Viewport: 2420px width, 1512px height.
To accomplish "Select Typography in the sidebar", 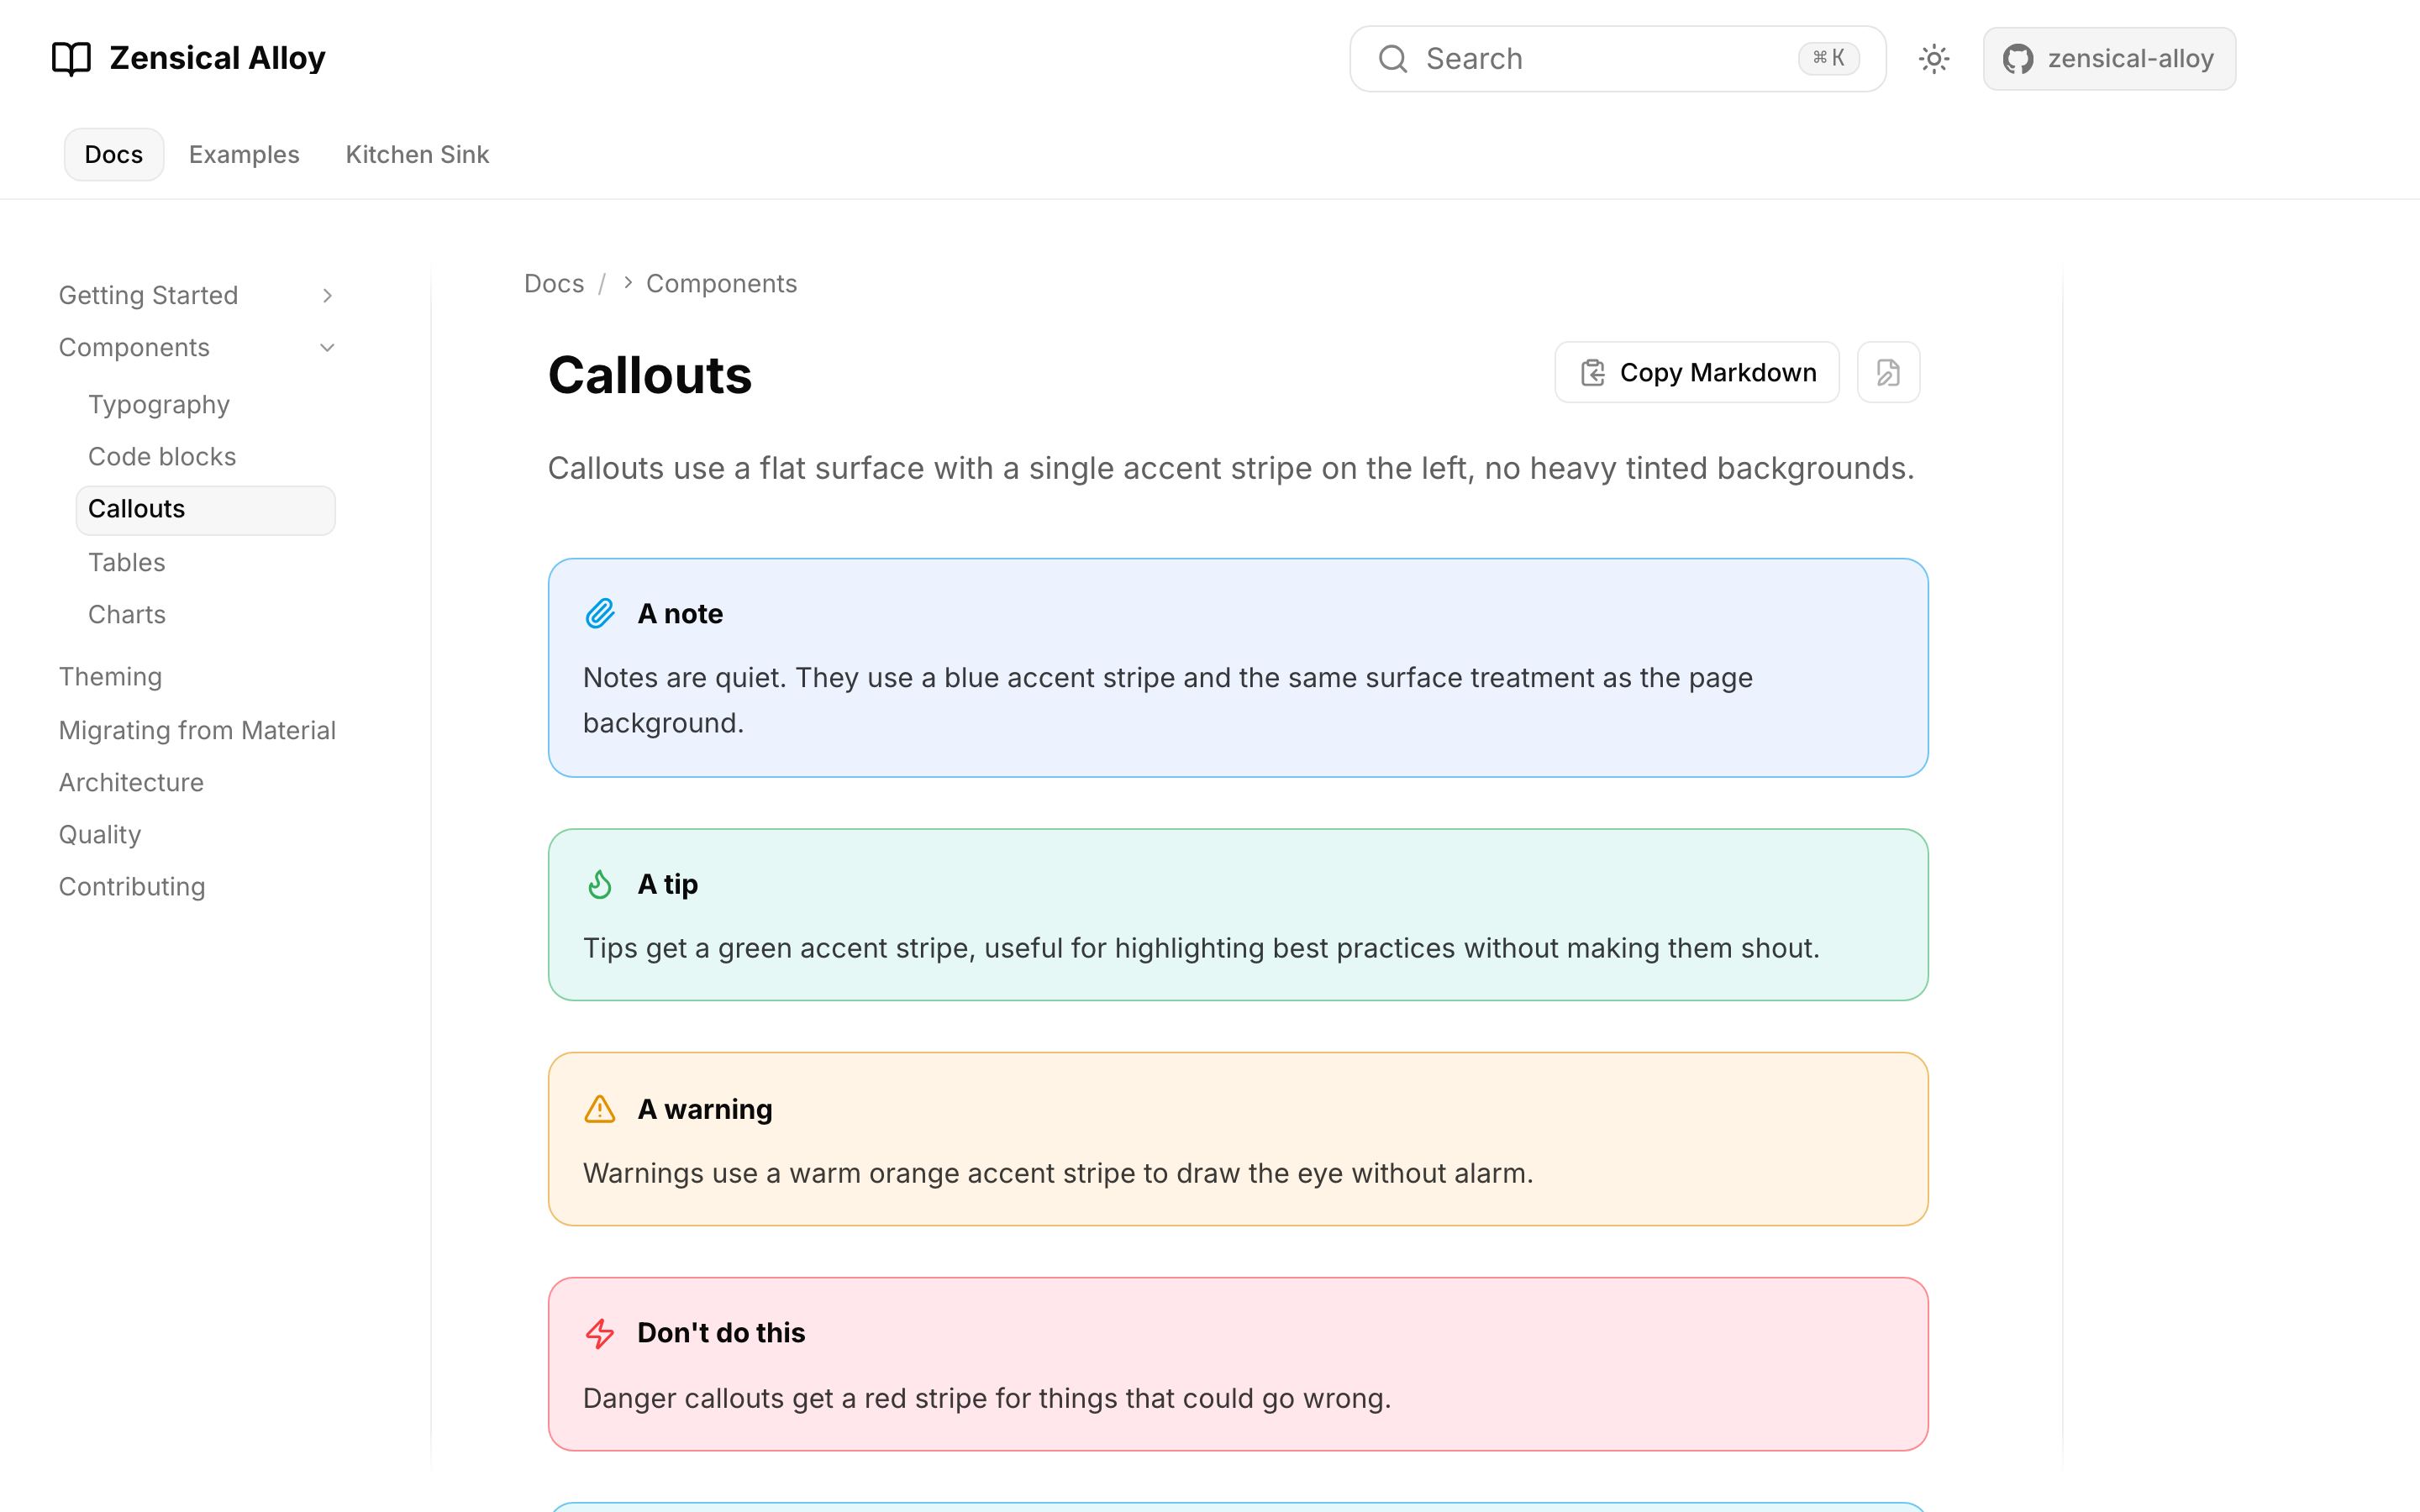I will coord(159,404).
